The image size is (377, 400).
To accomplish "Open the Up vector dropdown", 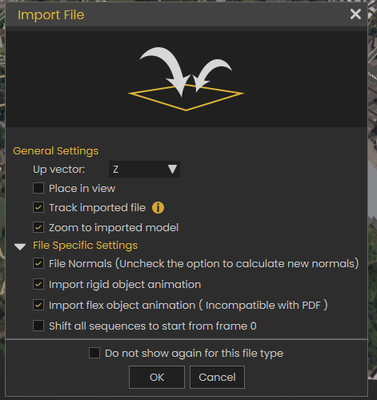I will point(144,169).
